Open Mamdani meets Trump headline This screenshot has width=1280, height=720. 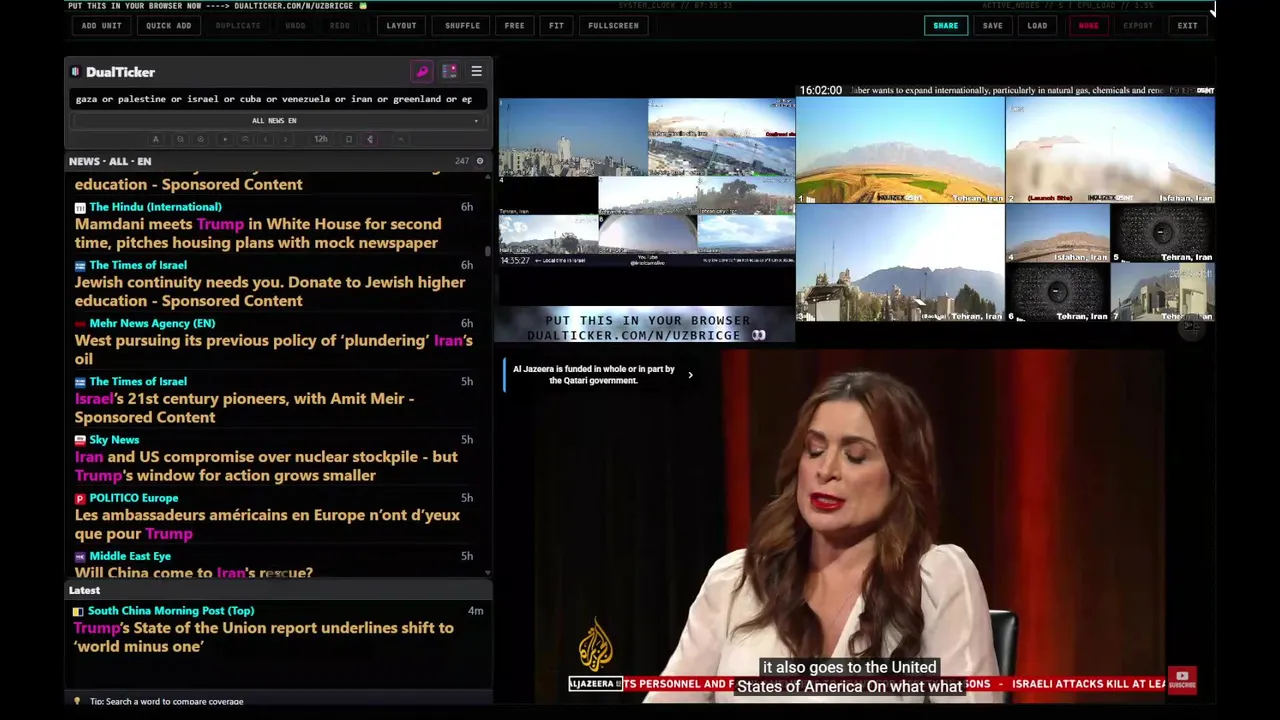257,233
